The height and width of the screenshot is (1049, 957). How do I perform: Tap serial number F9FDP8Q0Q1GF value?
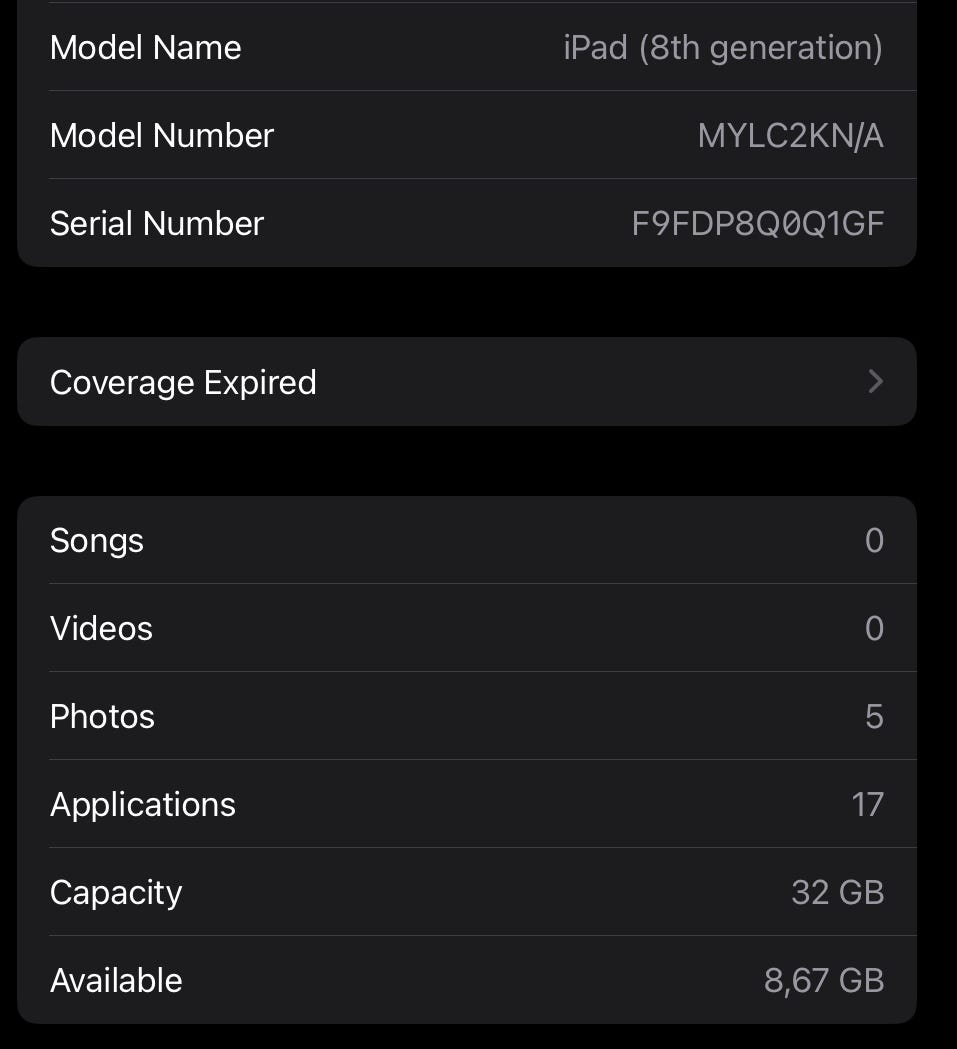pos(758,223)
